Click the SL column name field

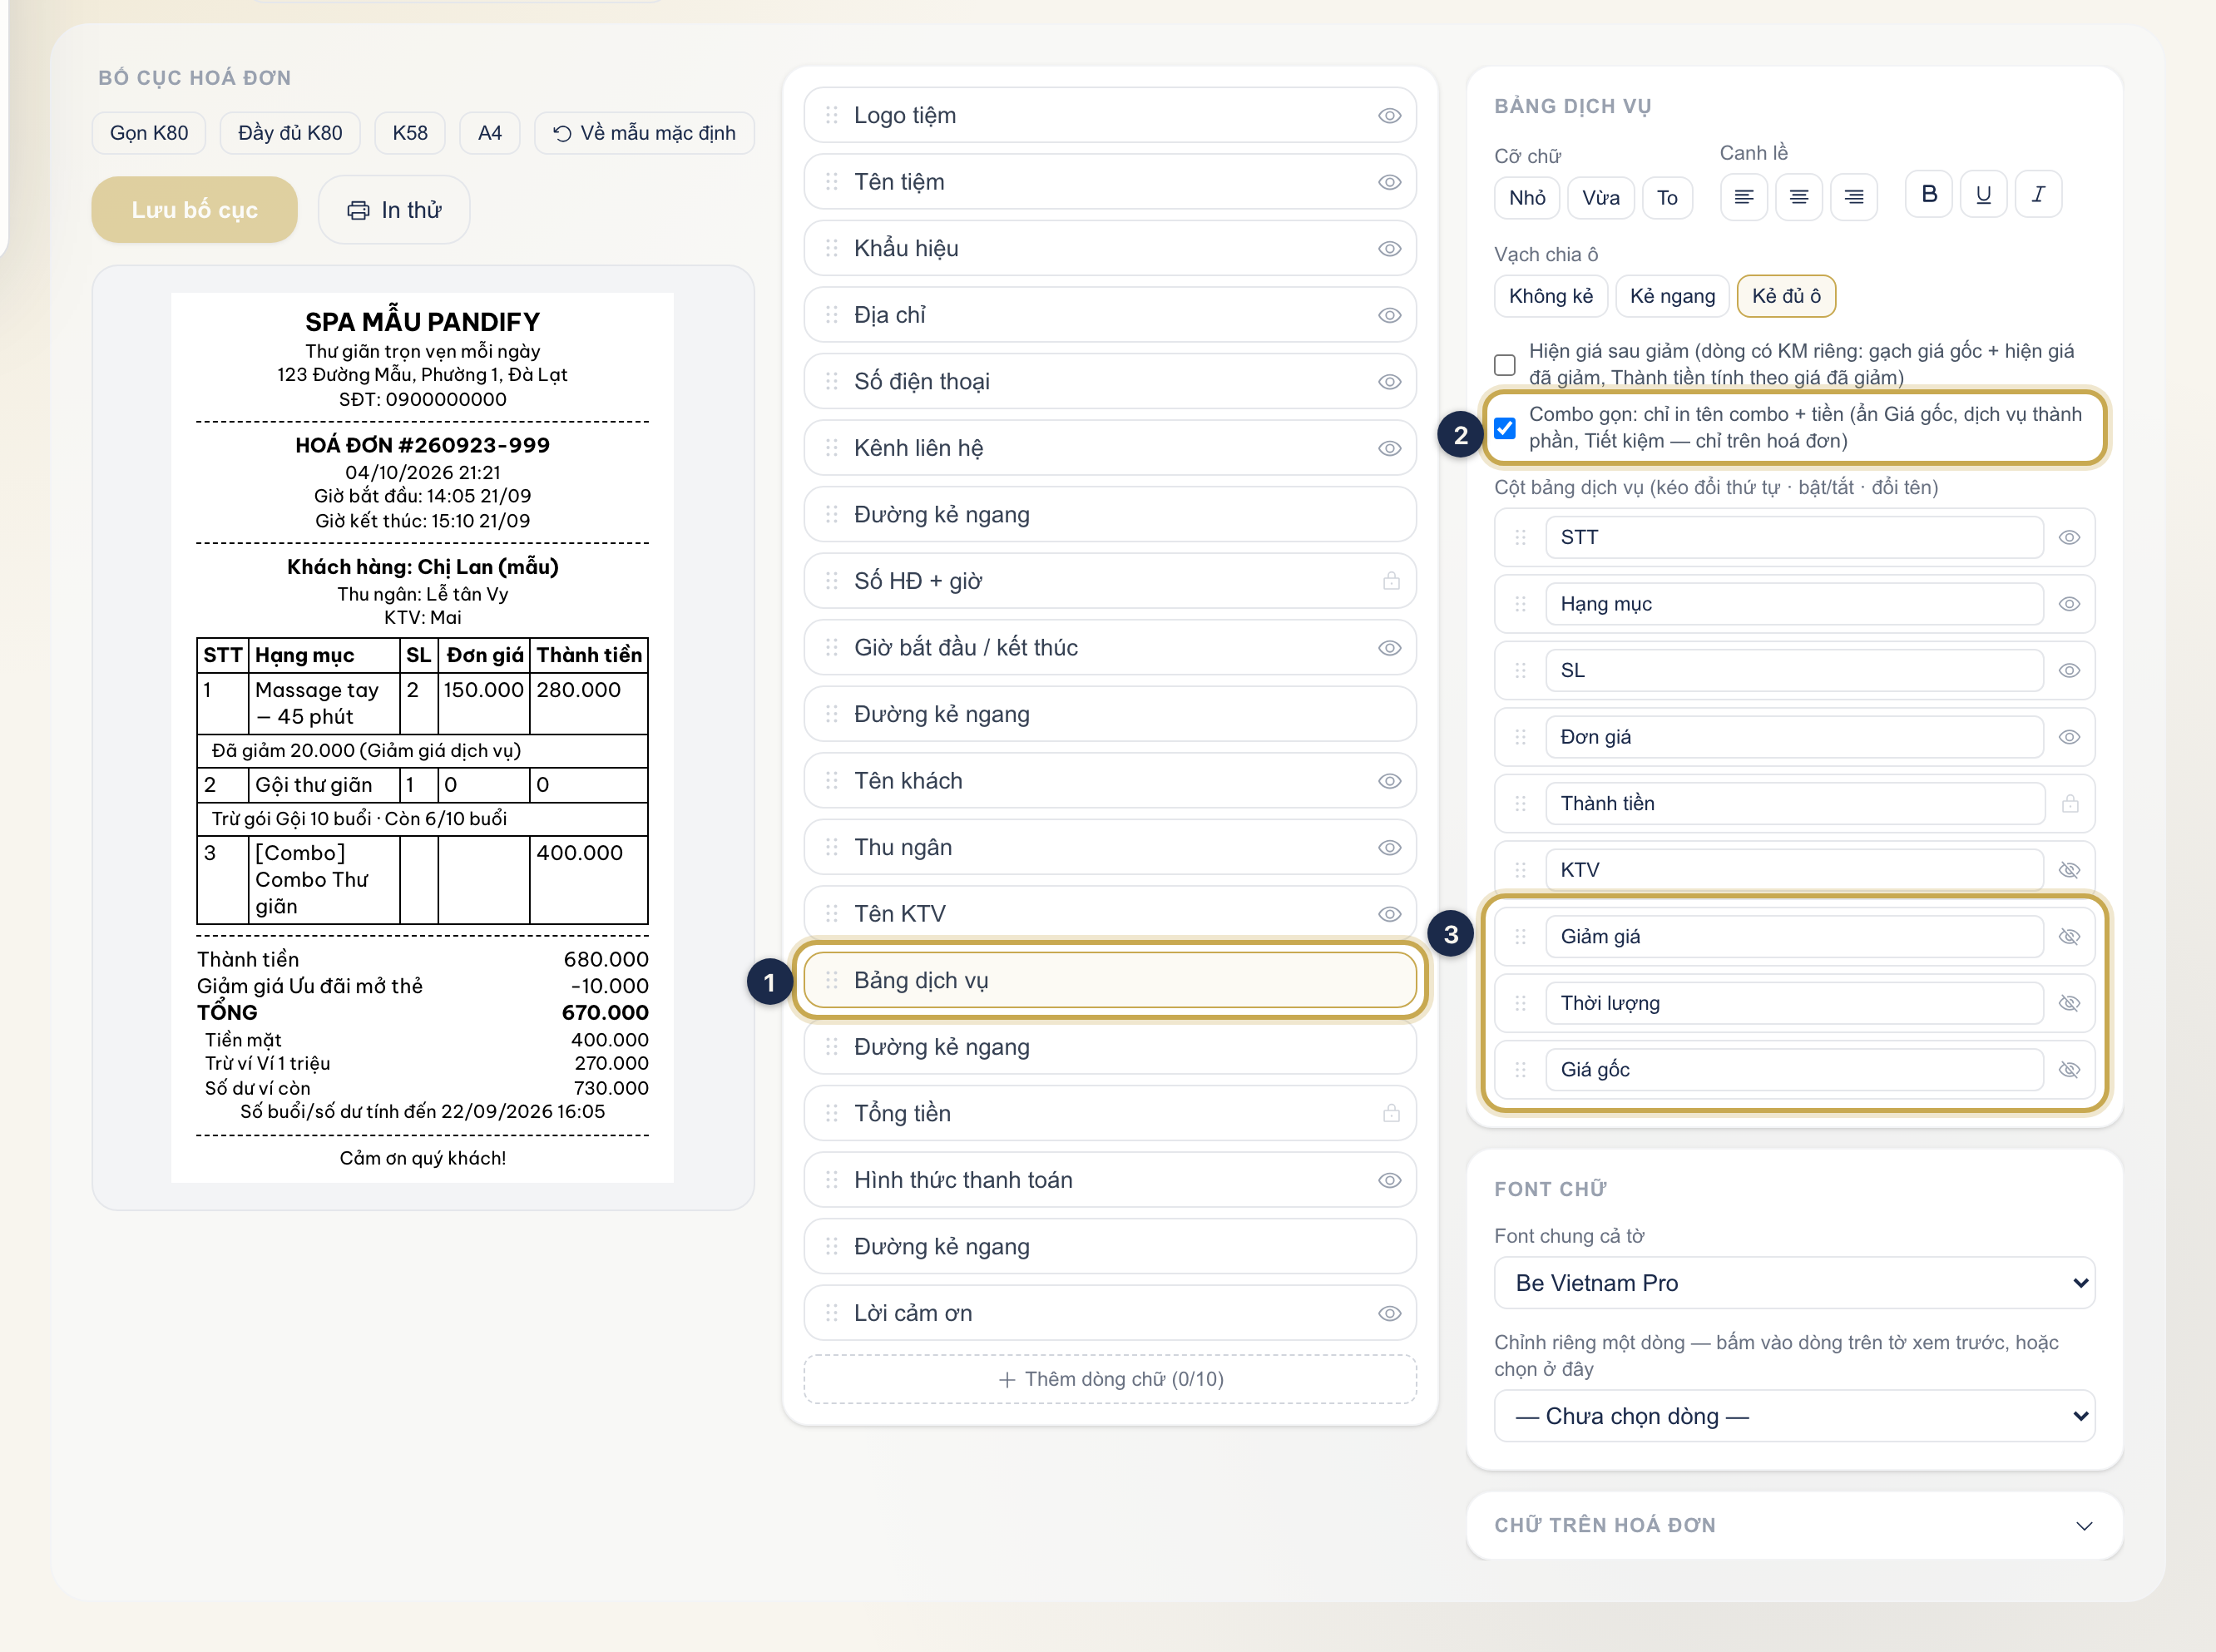(1794, 670)
